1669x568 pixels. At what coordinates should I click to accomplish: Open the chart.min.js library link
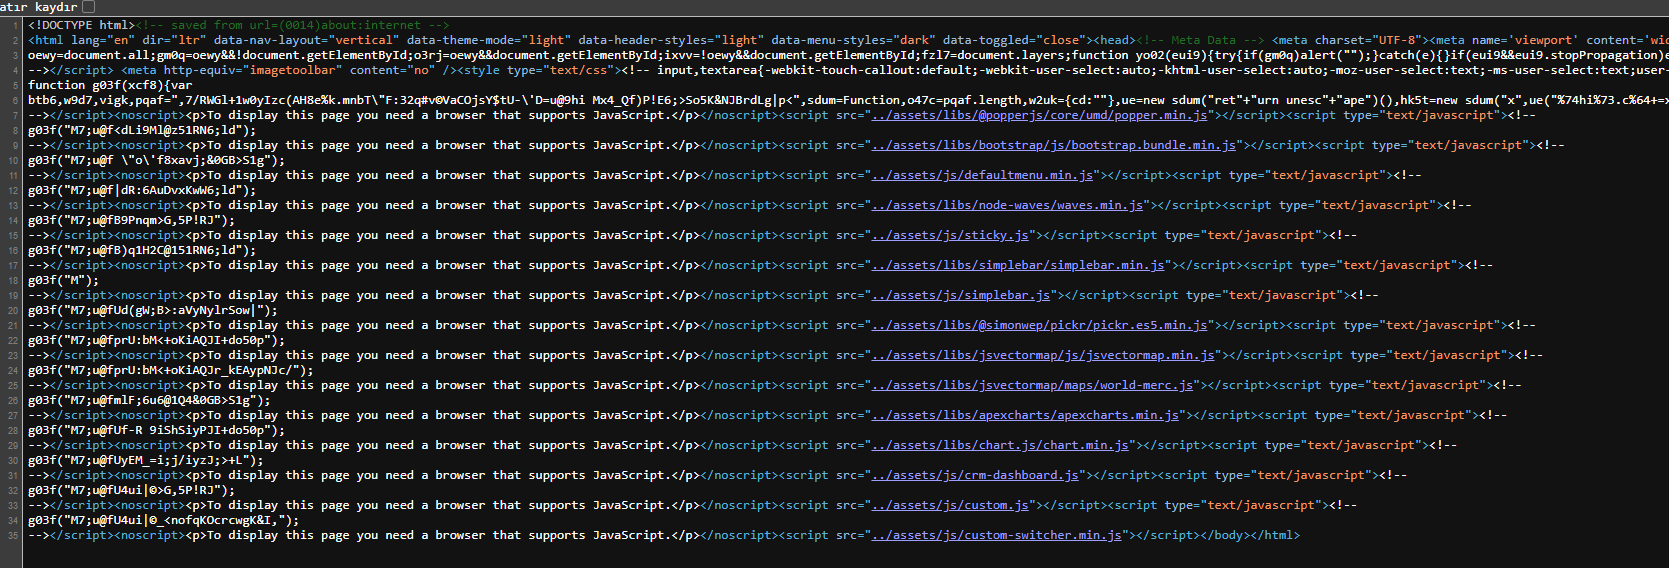coord(1001,445)
